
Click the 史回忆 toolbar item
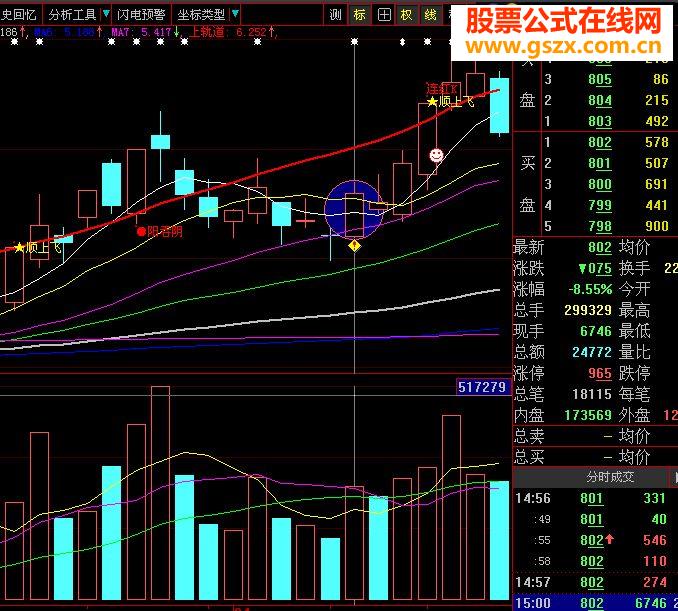[x=18, y=15]
